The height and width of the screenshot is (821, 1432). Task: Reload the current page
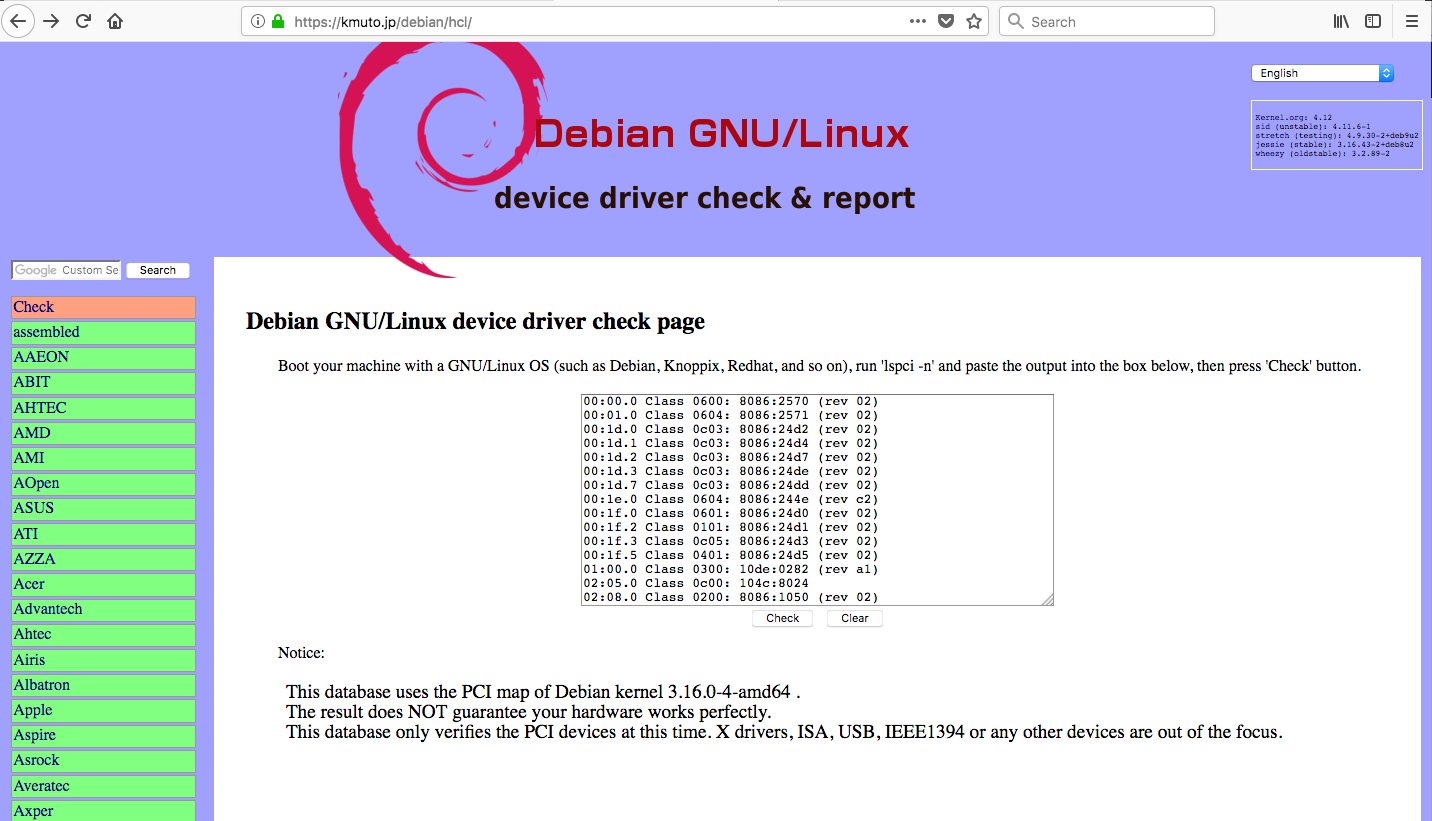pyautogui.click(x=84, y=21)
